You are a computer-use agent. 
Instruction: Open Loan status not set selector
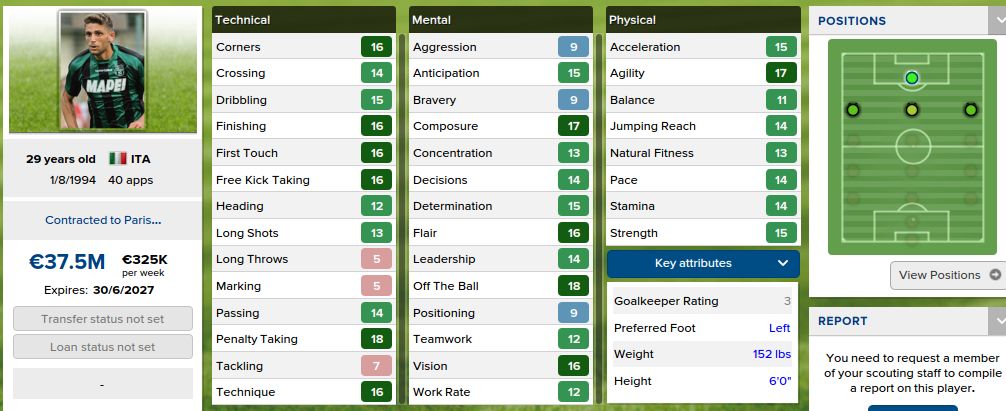click(102, 347)
